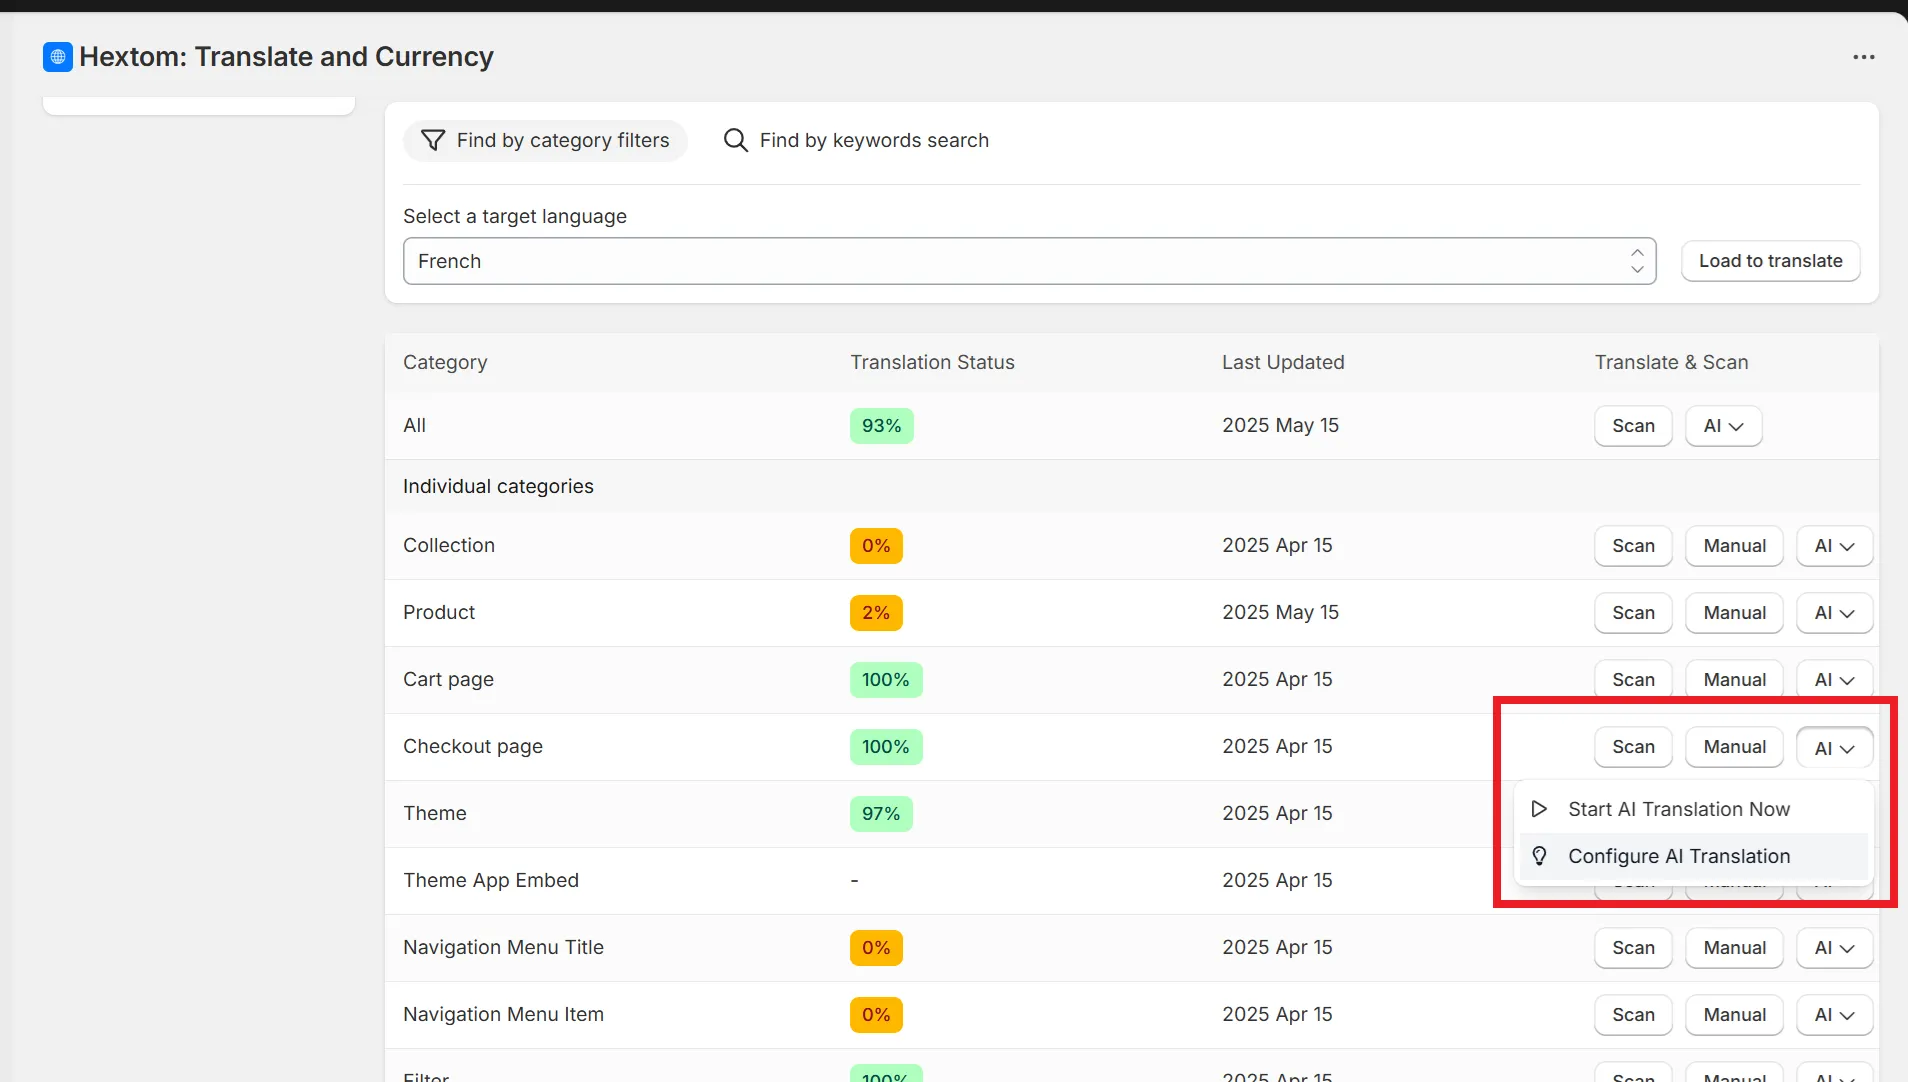Open Manual translation for Navigation Menu Item
This screenshot has height=1082, width=1908.
1734,1015
